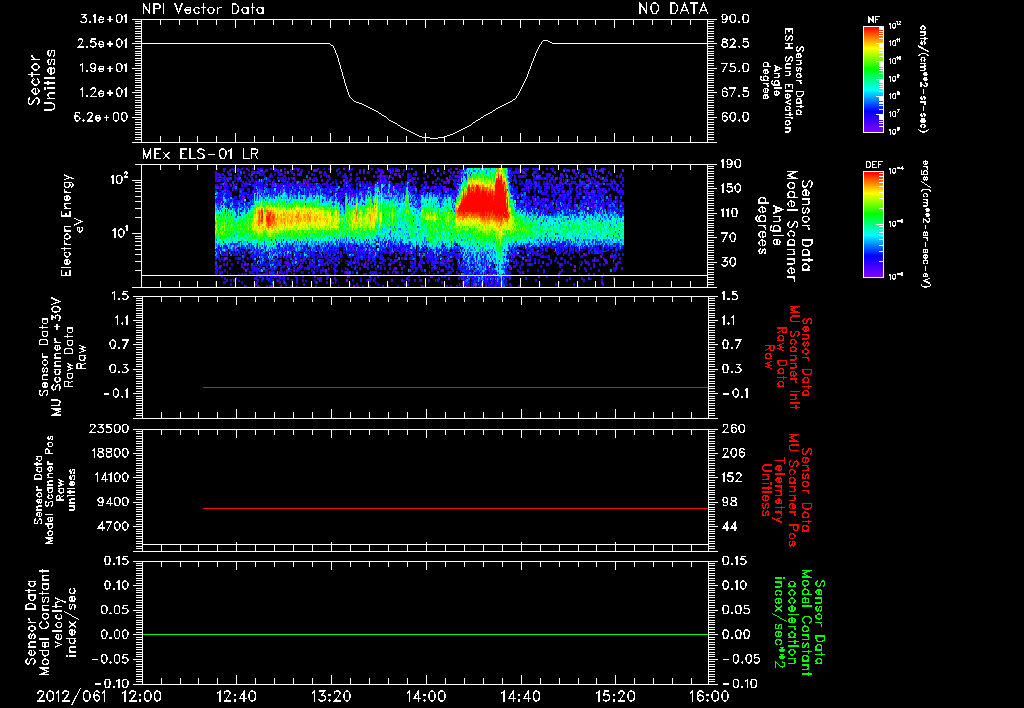Click the '206' telemetry tick label

[733, 453]
